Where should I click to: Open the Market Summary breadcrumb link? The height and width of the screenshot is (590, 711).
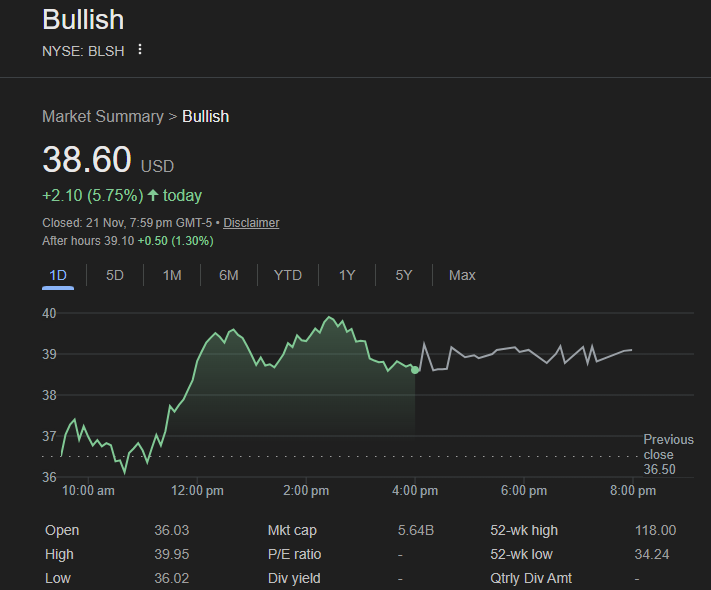click(102, 117)
